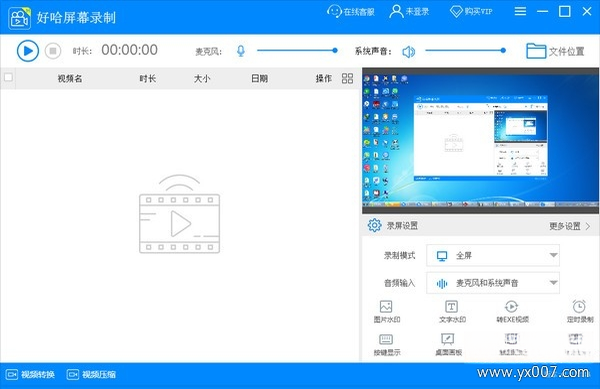Click the screen preview thumbnail

pyautogui.click(x=481, y=140)
